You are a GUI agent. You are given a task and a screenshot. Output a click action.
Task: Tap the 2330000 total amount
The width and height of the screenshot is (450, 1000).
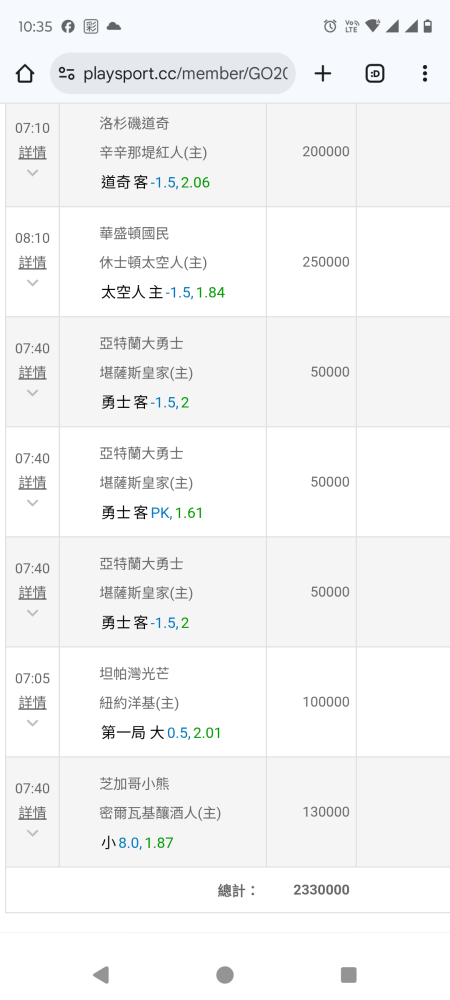[x=321, y=890]
